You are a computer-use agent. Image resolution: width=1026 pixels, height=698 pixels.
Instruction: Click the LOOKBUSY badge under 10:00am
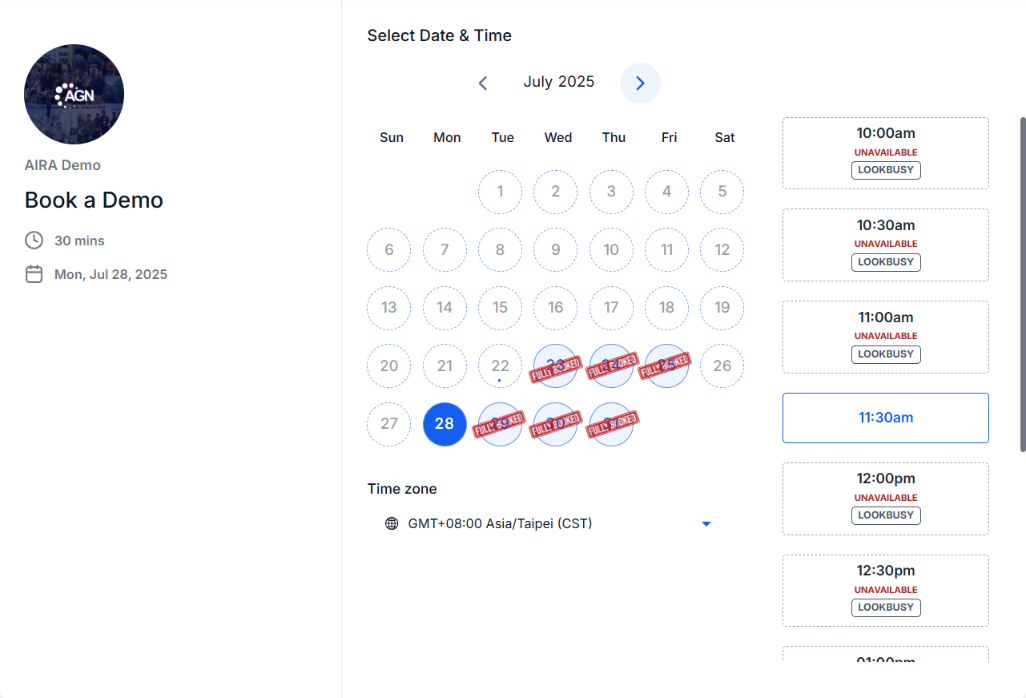(885, 170)
